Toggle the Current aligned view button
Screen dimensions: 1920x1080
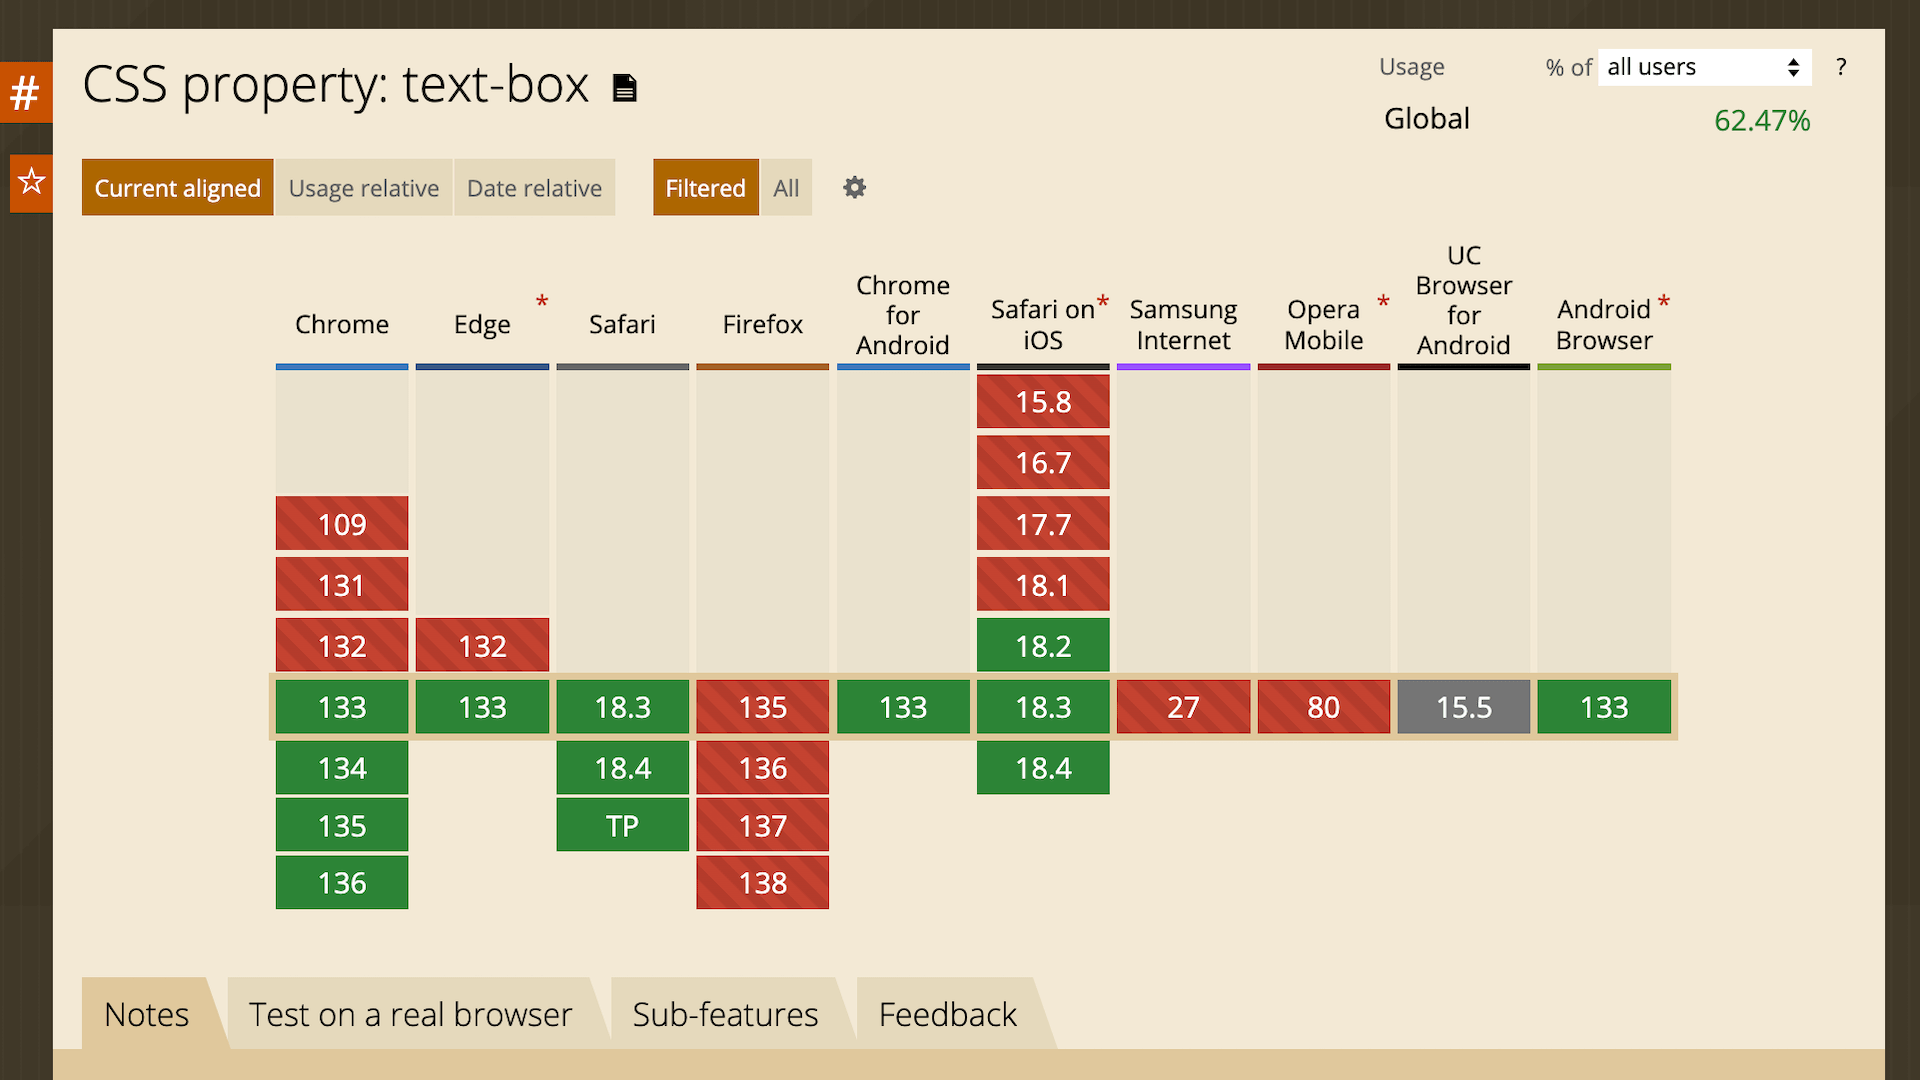(177, 187)
